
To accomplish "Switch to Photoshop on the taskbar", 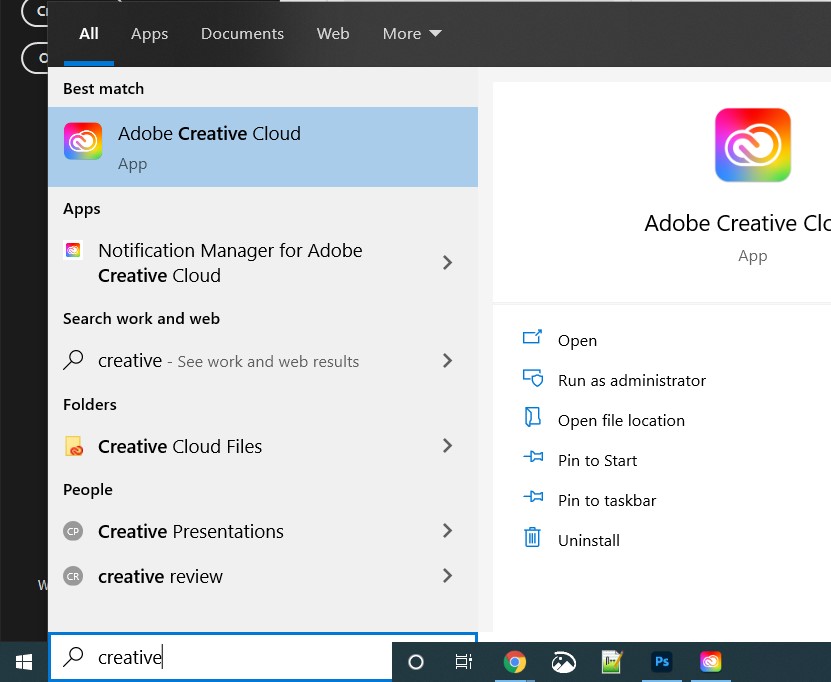I will click(x=661, y=662).
